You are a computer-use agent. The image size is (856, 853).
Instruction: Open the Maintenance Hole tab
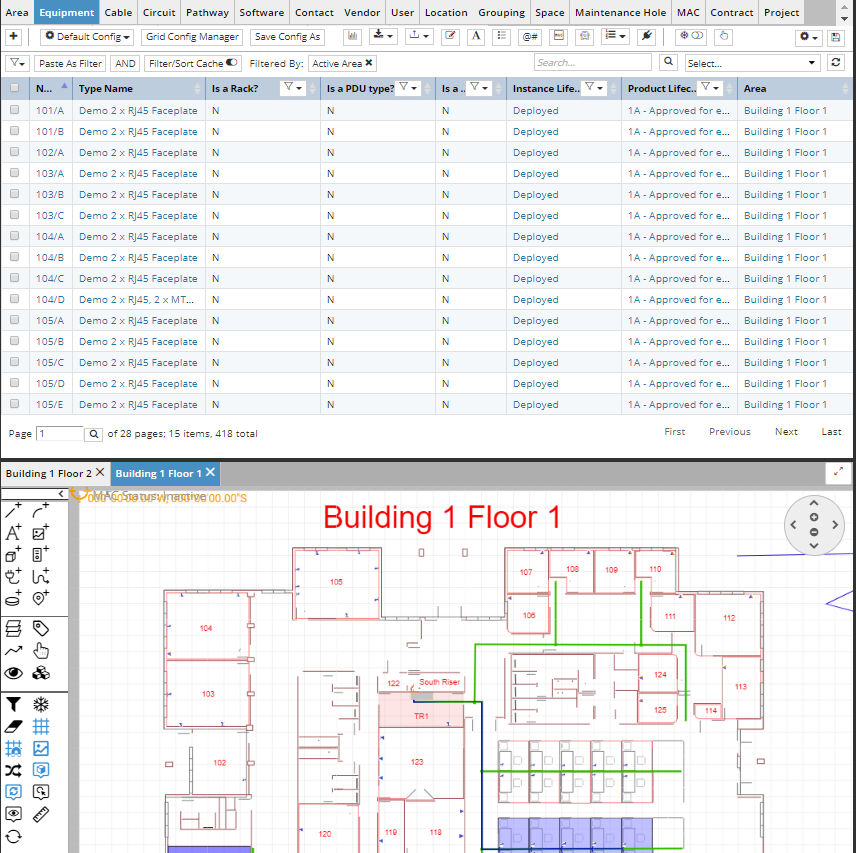click(x=620, y=12)
